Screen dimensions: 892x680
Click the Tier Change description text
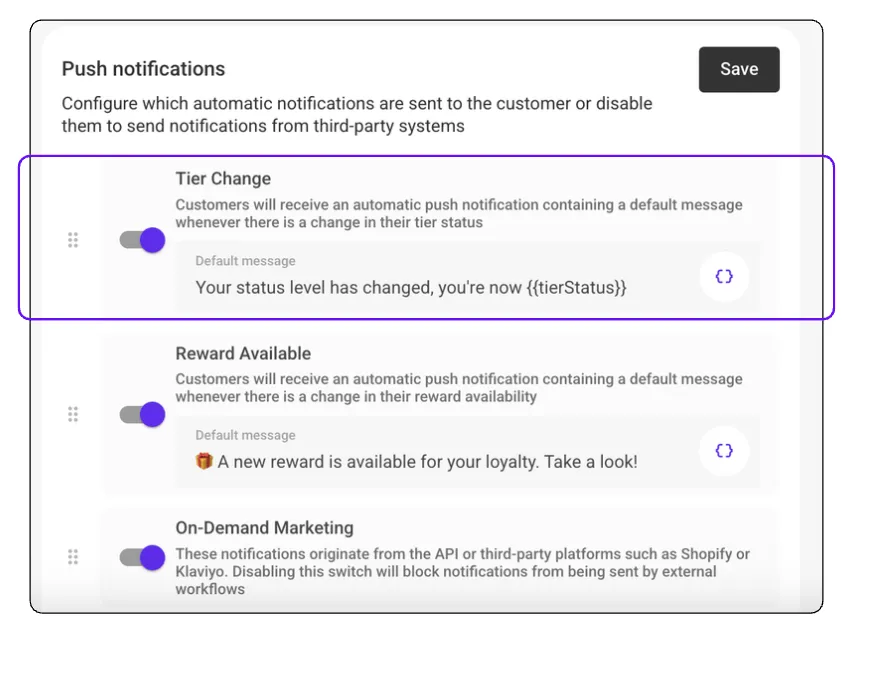[x=458, y=213]
